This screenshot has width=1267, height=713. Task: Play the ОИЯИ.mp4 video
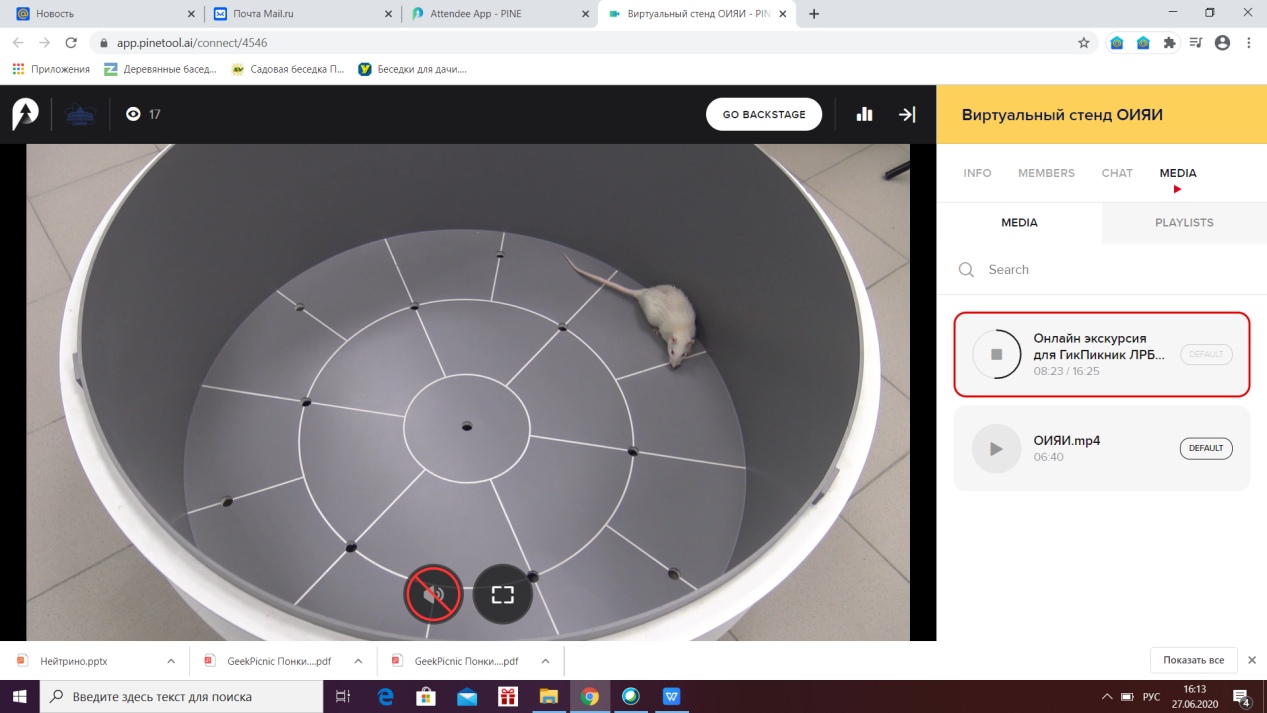tap(996, 449)
